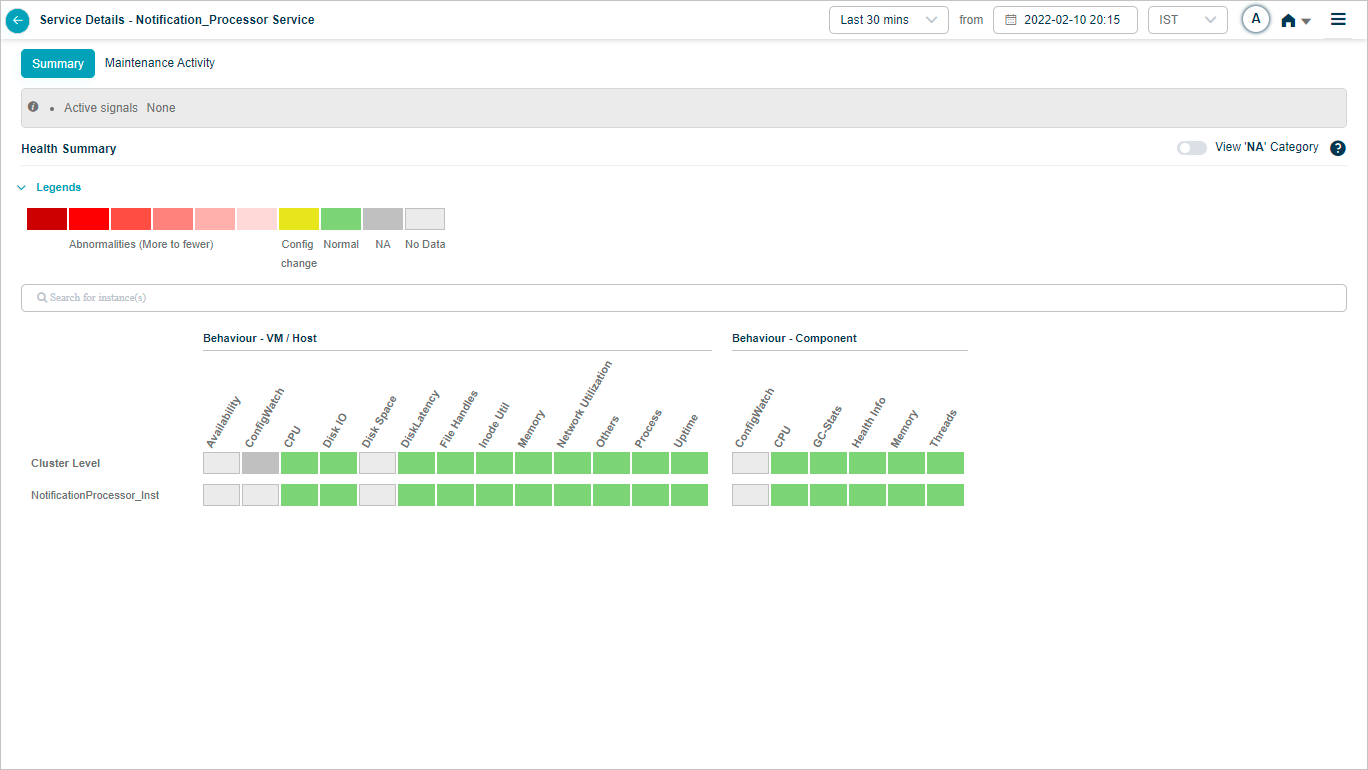This screenshot has width=1368, height=770.
Task: Click NotificationProcessor_Inst Threads health cell
Action: (x=945, y=495)
